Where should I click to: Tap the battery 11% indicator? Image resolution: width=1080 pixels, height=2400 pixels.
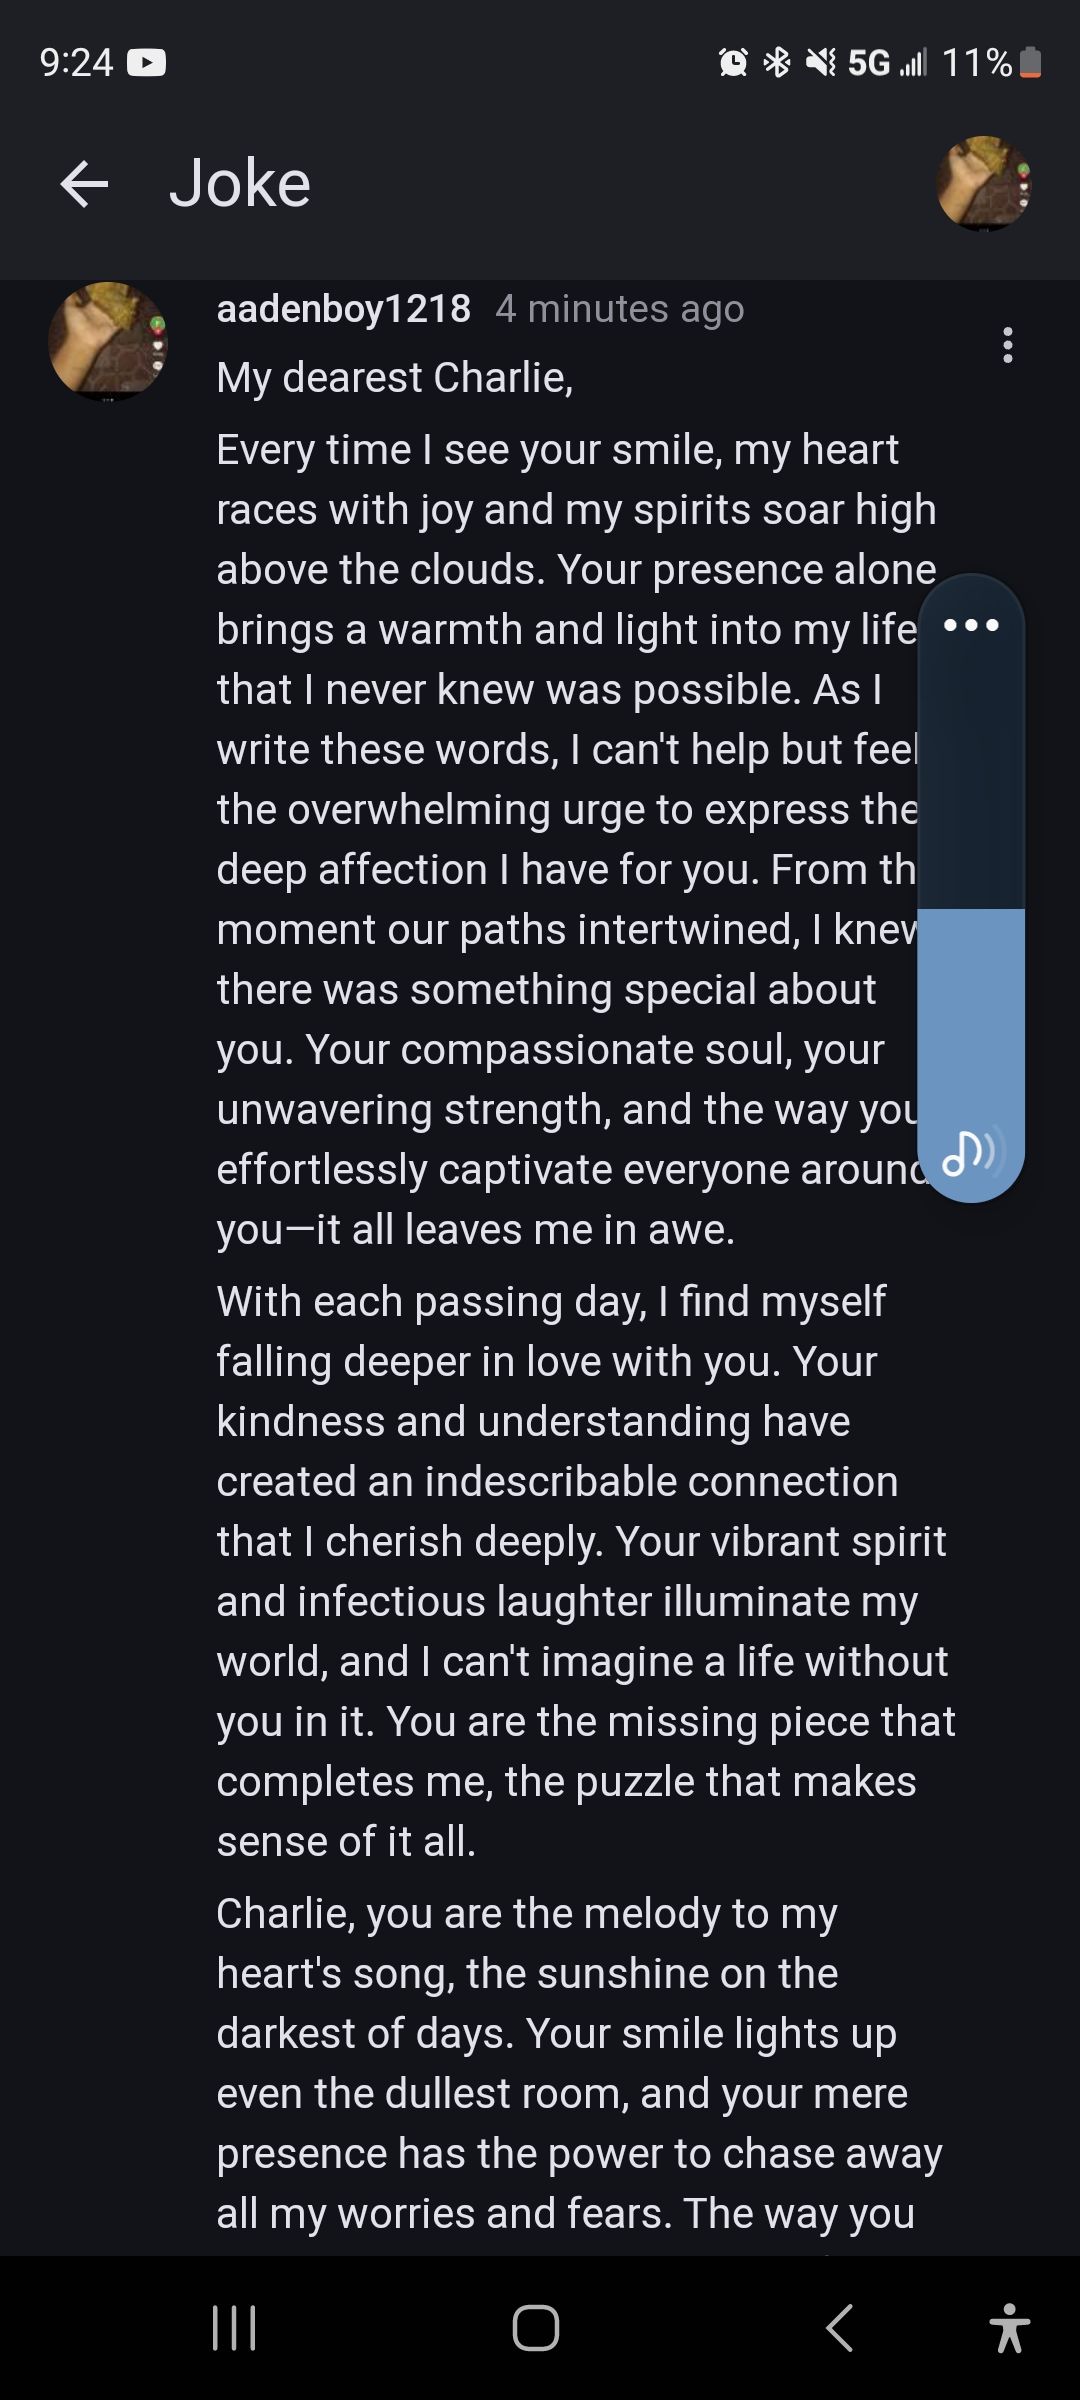point(992,63)
